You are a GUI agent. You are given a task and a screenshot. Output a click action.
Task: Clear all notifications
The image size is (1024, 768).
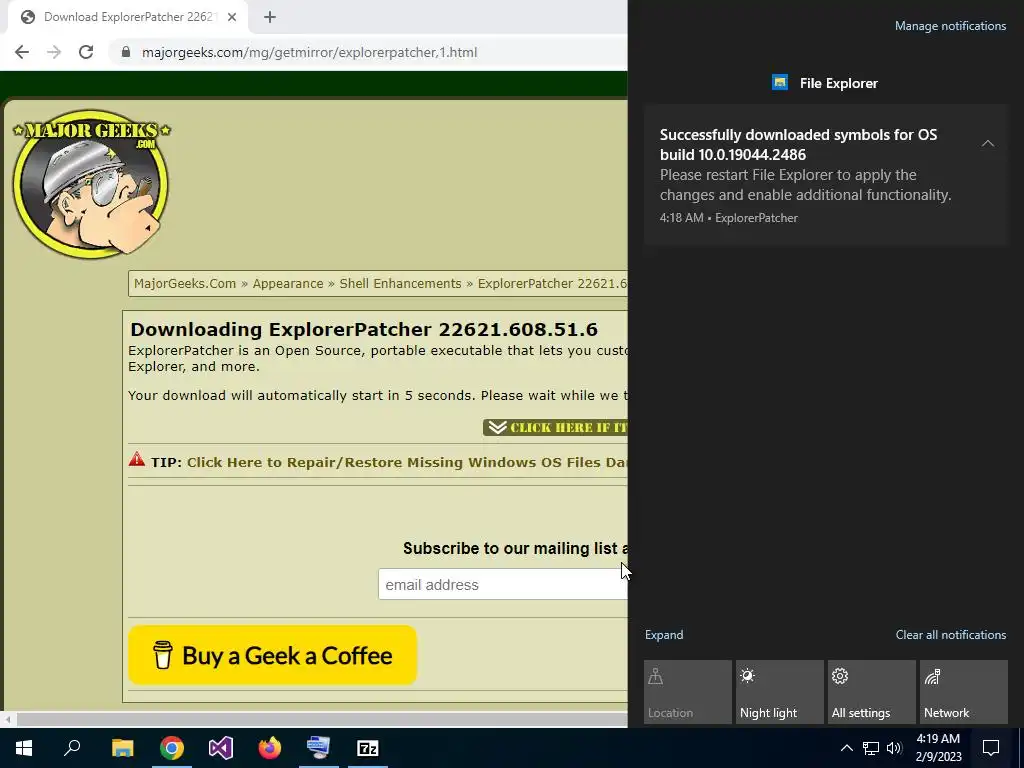pyautogui.click(x=951, y=635)
